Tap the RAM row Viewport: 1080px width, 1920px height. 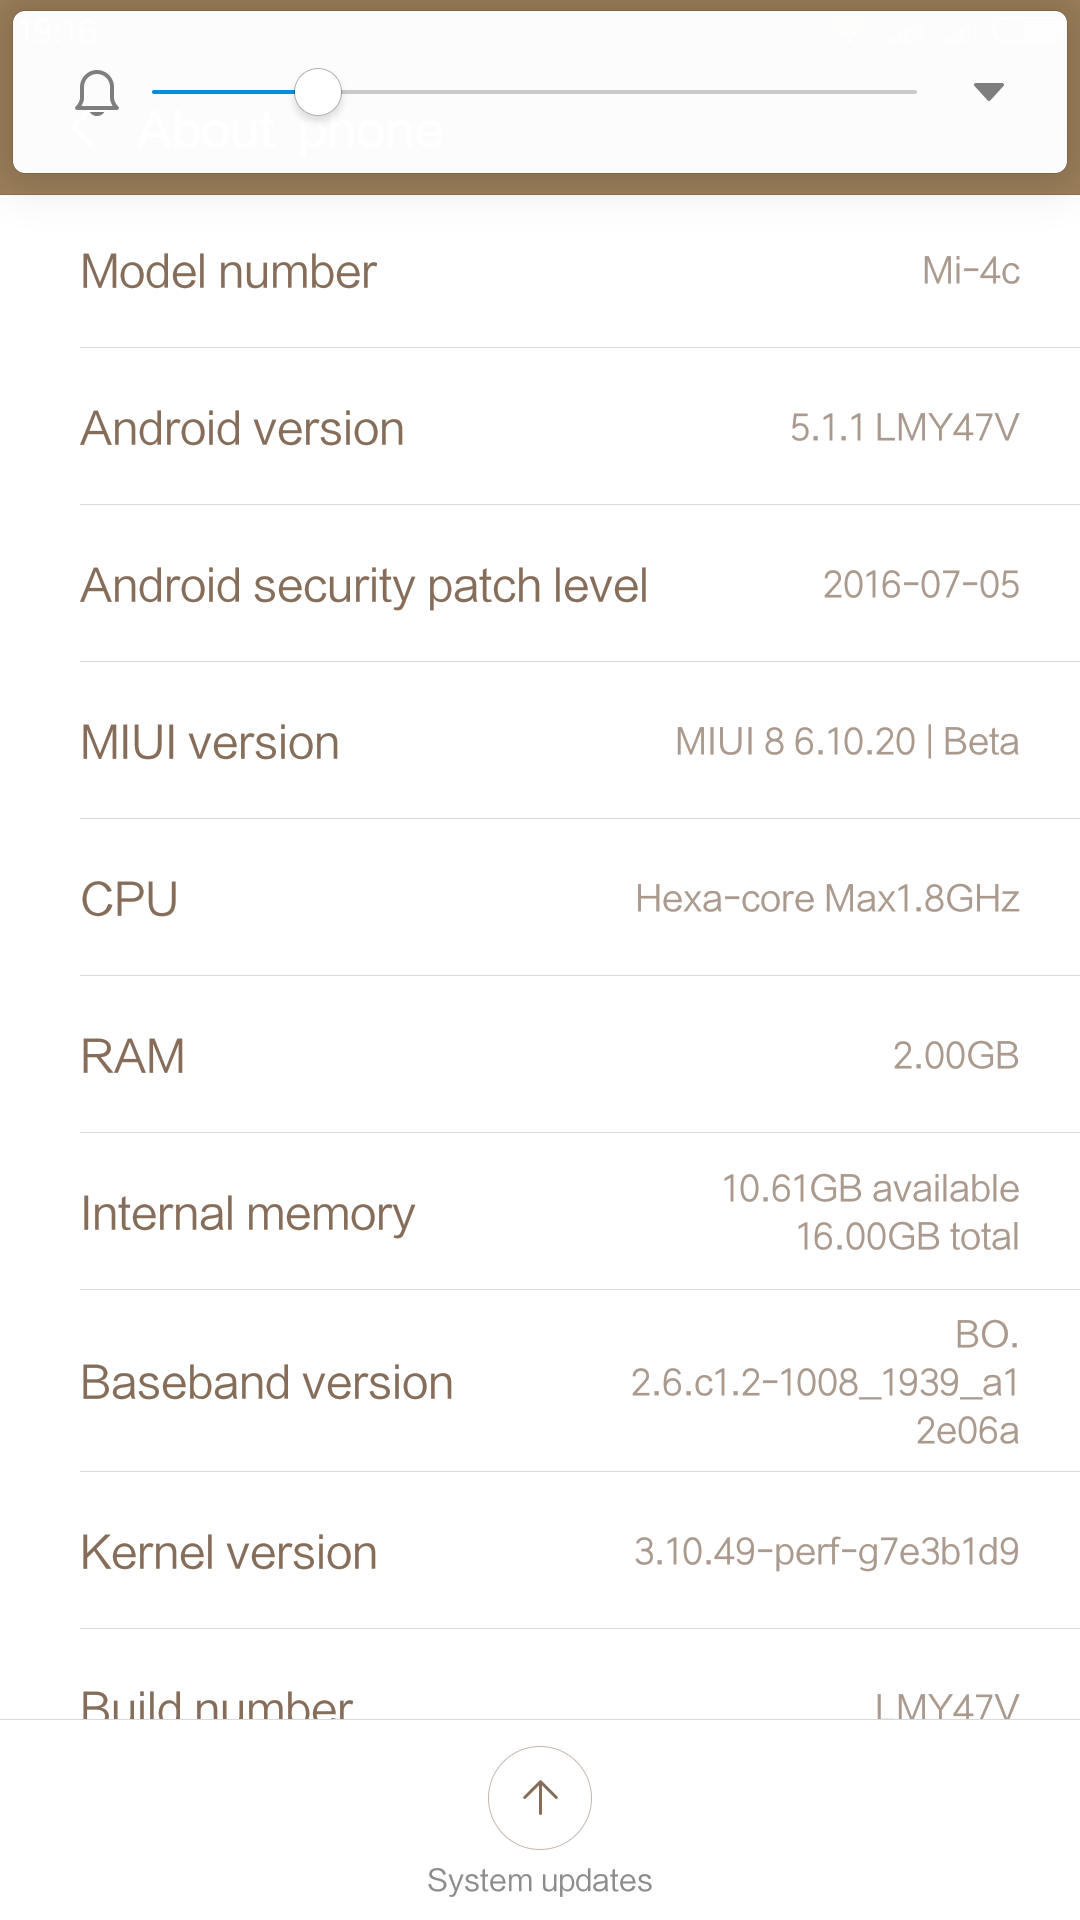540,1056
